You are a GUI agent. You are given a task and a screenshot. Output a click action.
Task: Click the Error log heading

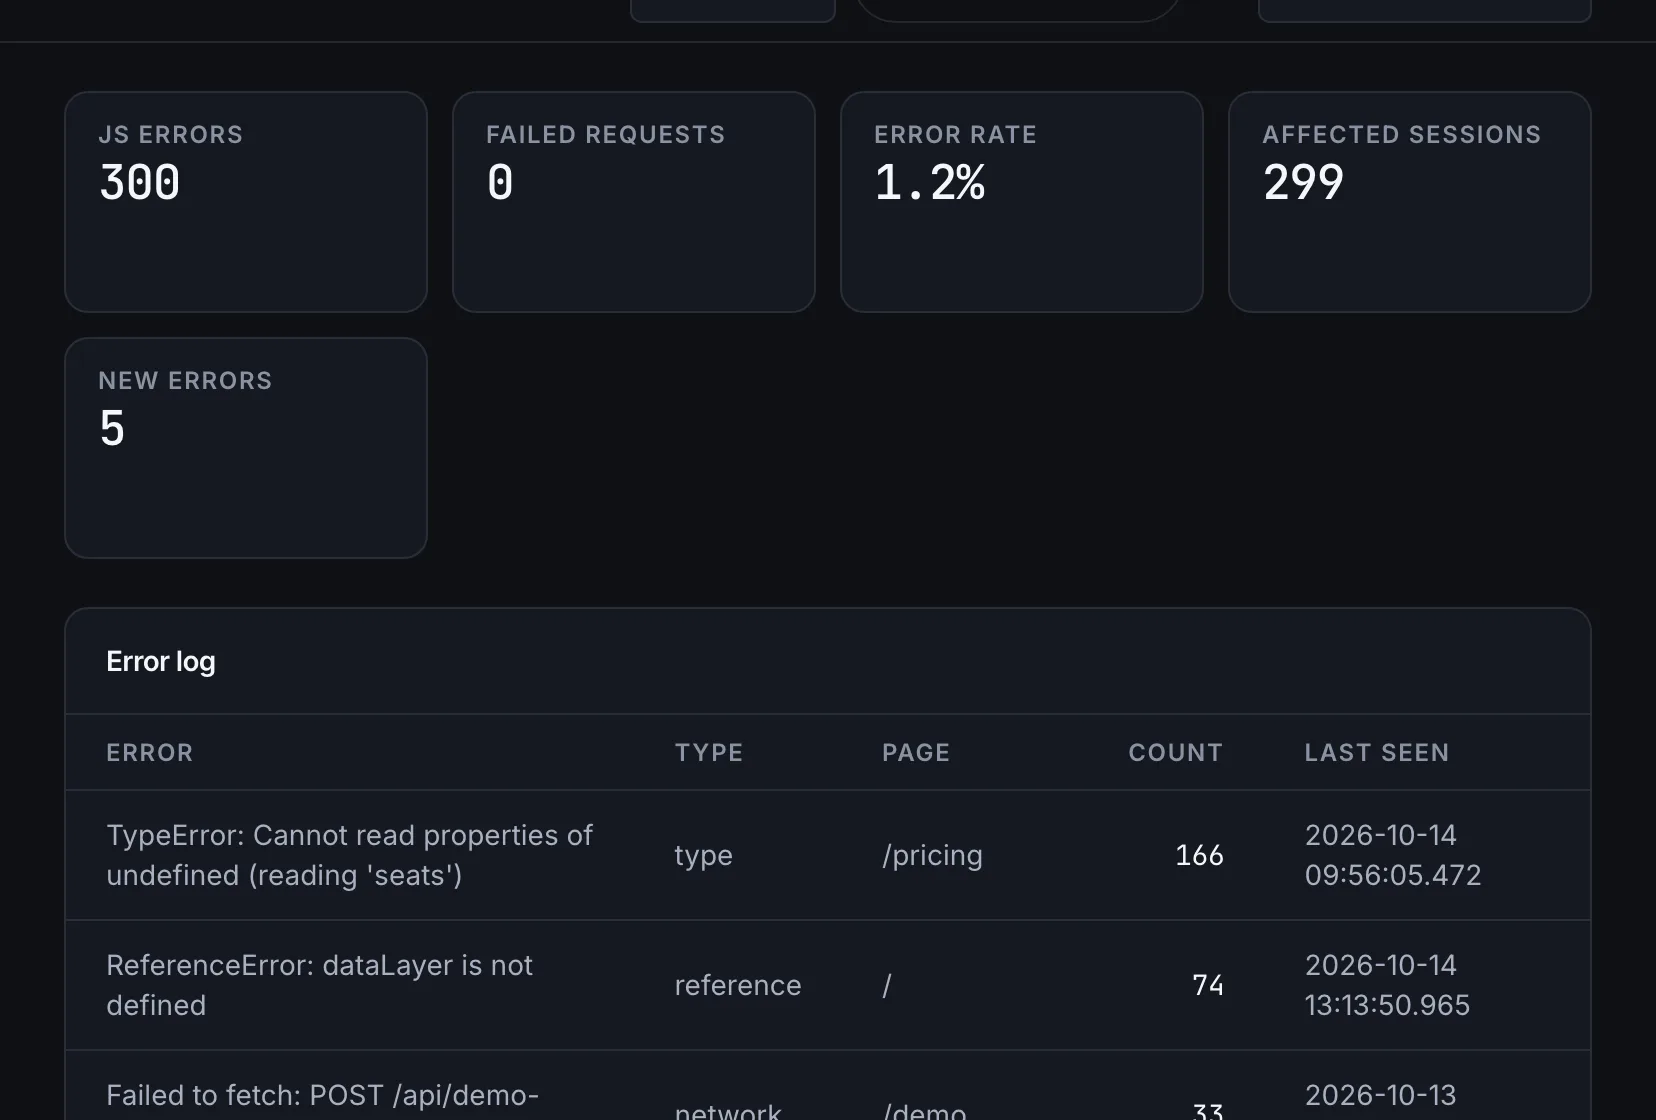pos(161,662)
